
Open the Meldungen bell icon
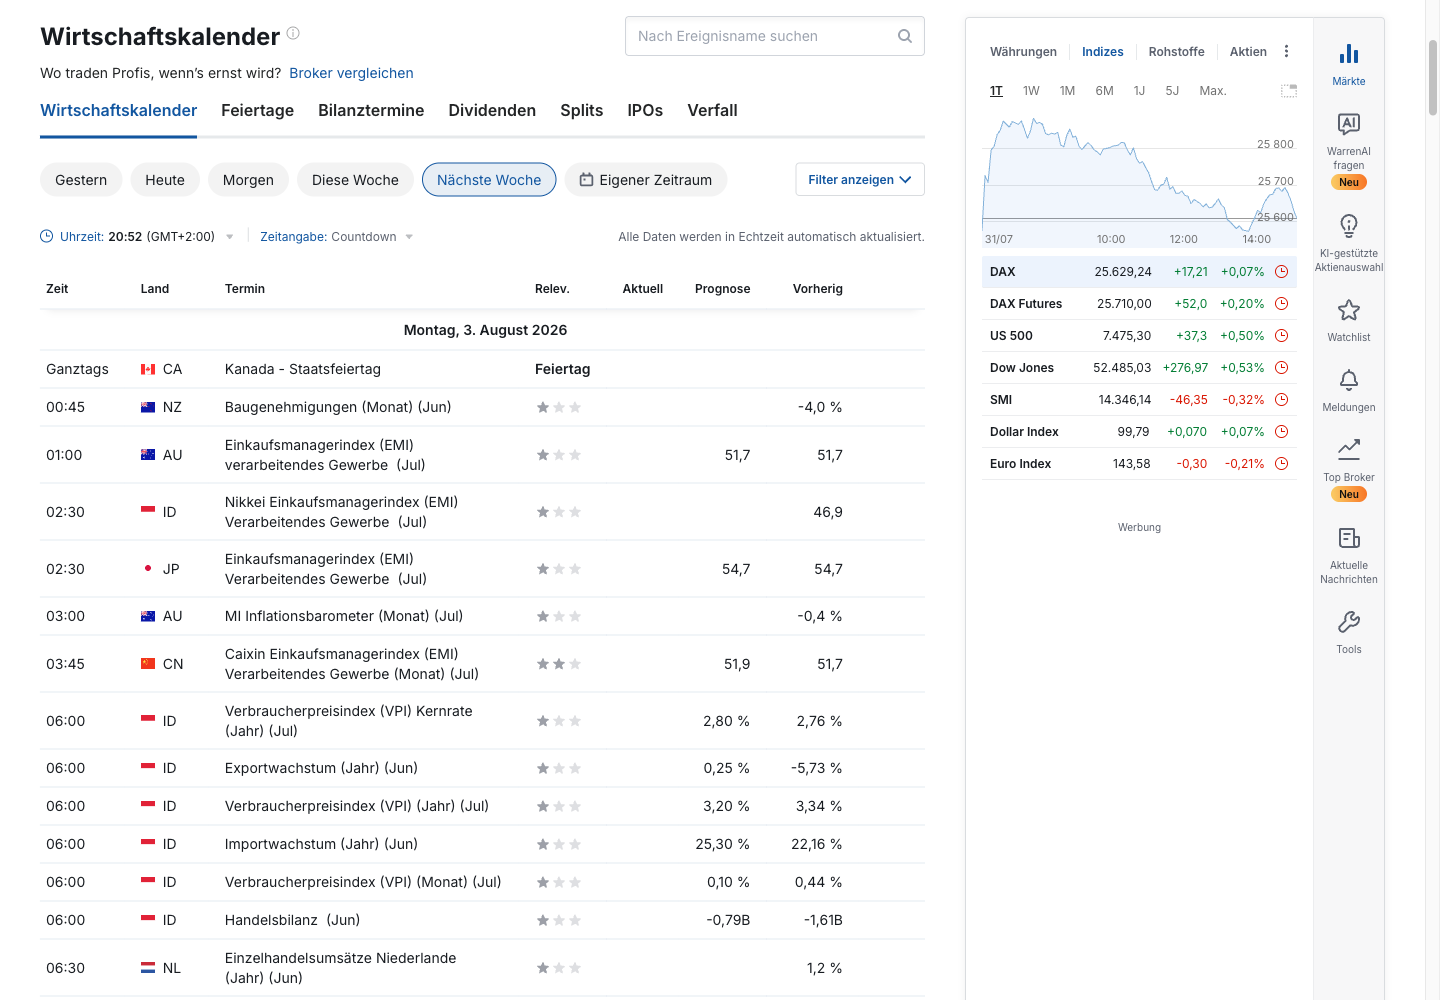[1348, 380]
